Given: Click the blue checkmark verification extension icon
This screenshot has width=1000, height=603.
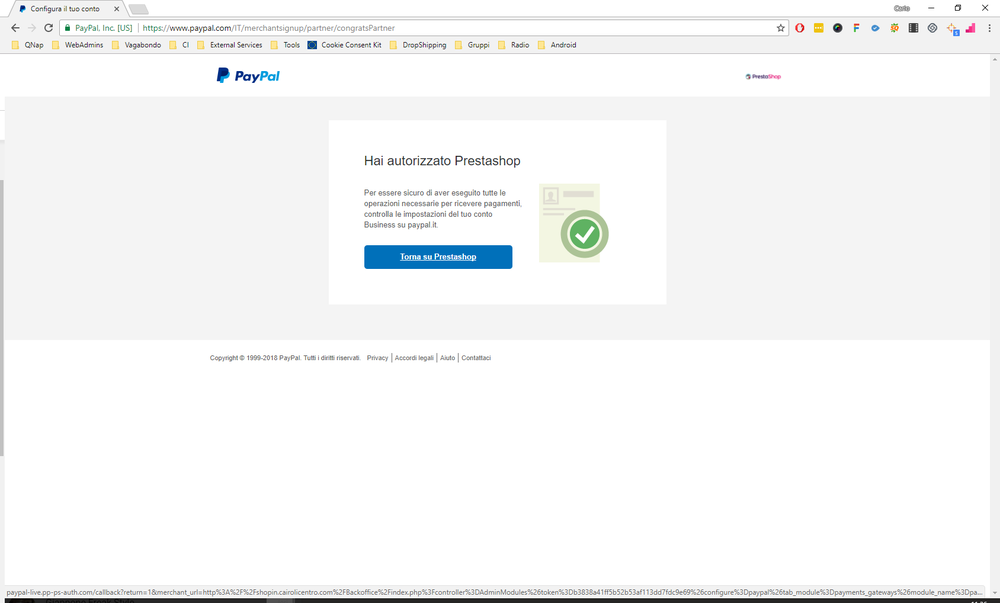Looking at the screenshot, I should [875, 28].
